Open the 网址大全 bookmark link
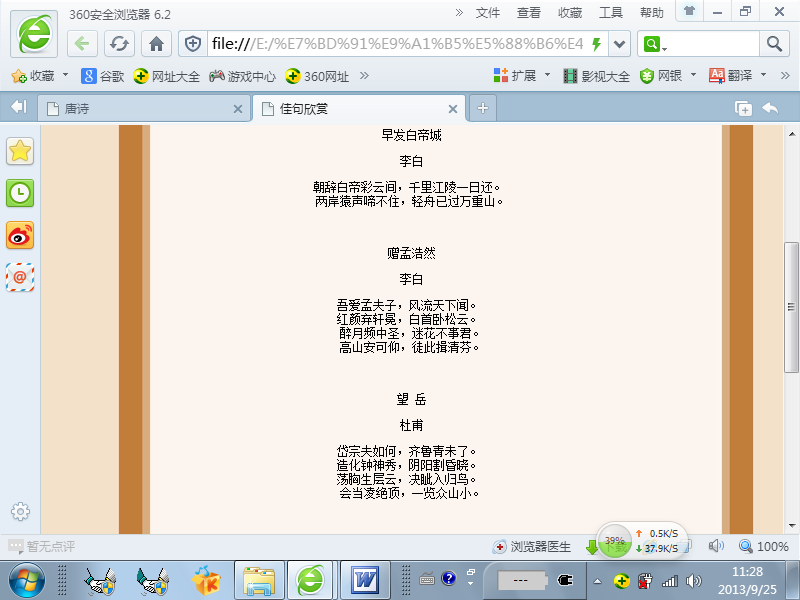Viewport: 800px width, 600px height. click(167, 76)
